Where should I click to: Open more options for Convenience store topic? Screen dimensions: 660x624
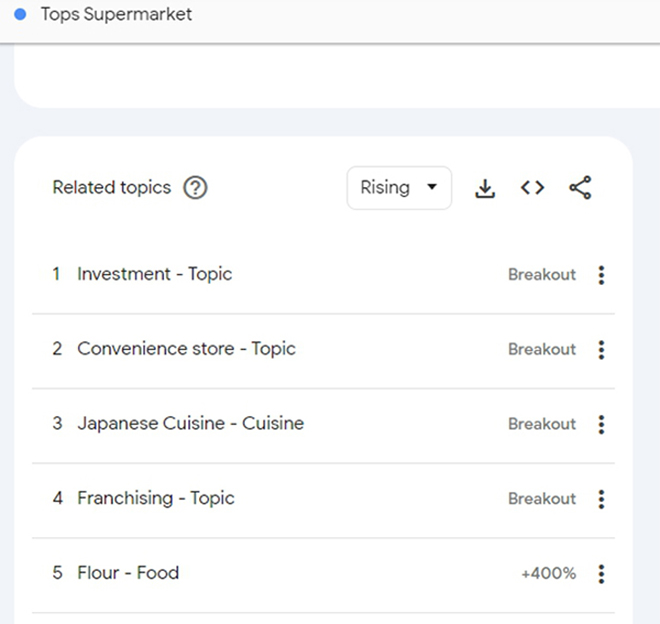(601, 349)
